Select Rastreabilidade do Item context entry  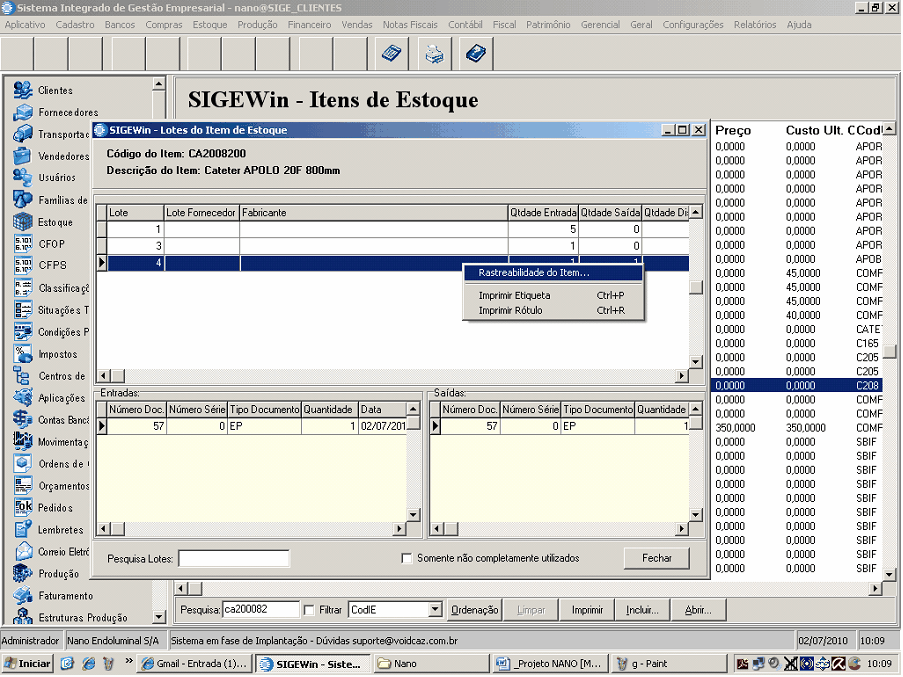coord(553,272)
